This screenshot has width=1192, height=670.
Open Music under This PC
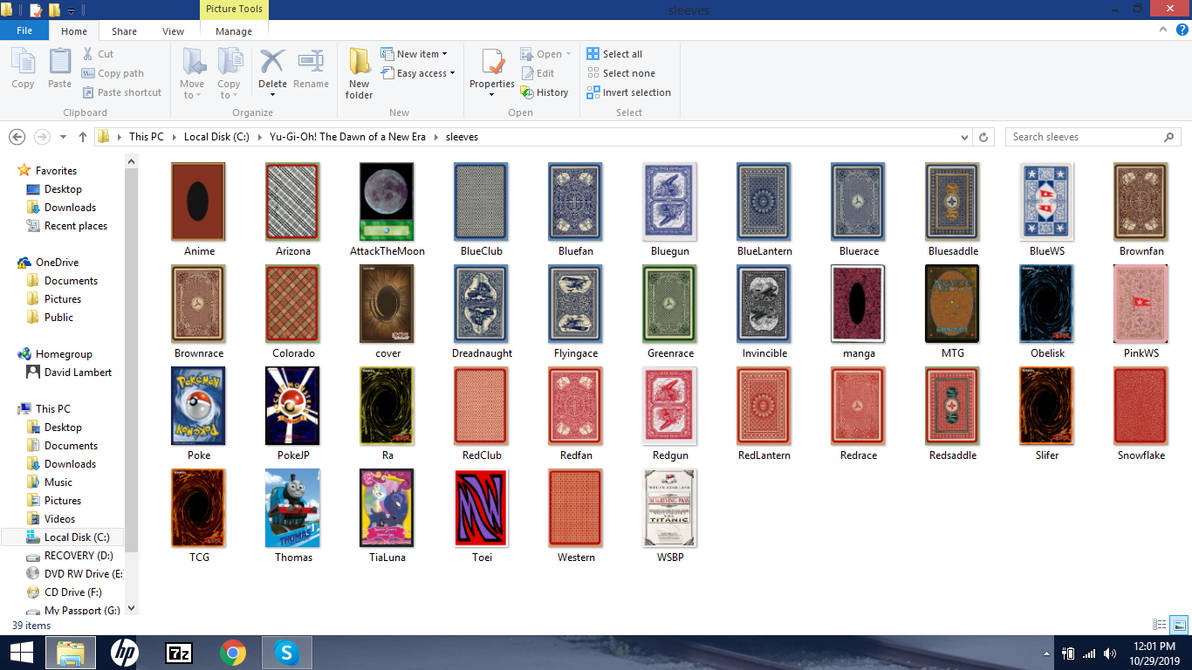[58, 482]
